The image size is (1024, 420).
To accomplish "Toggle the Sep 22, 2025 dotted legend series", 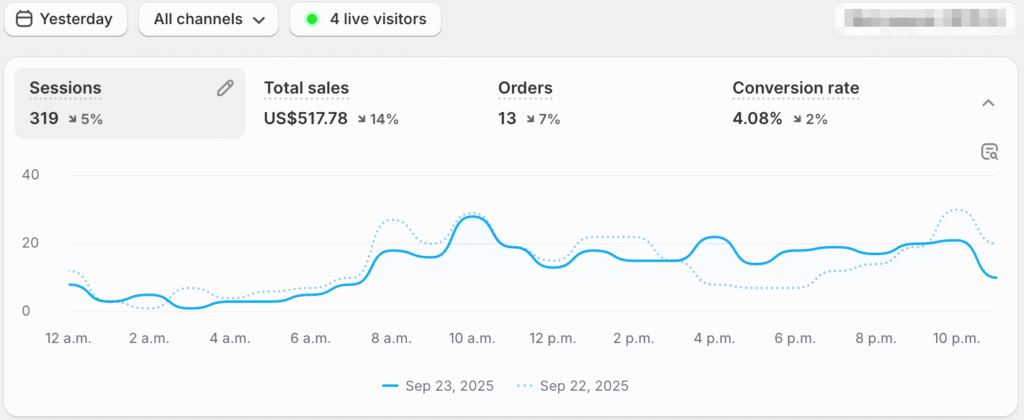I will [x=573, y=385].
